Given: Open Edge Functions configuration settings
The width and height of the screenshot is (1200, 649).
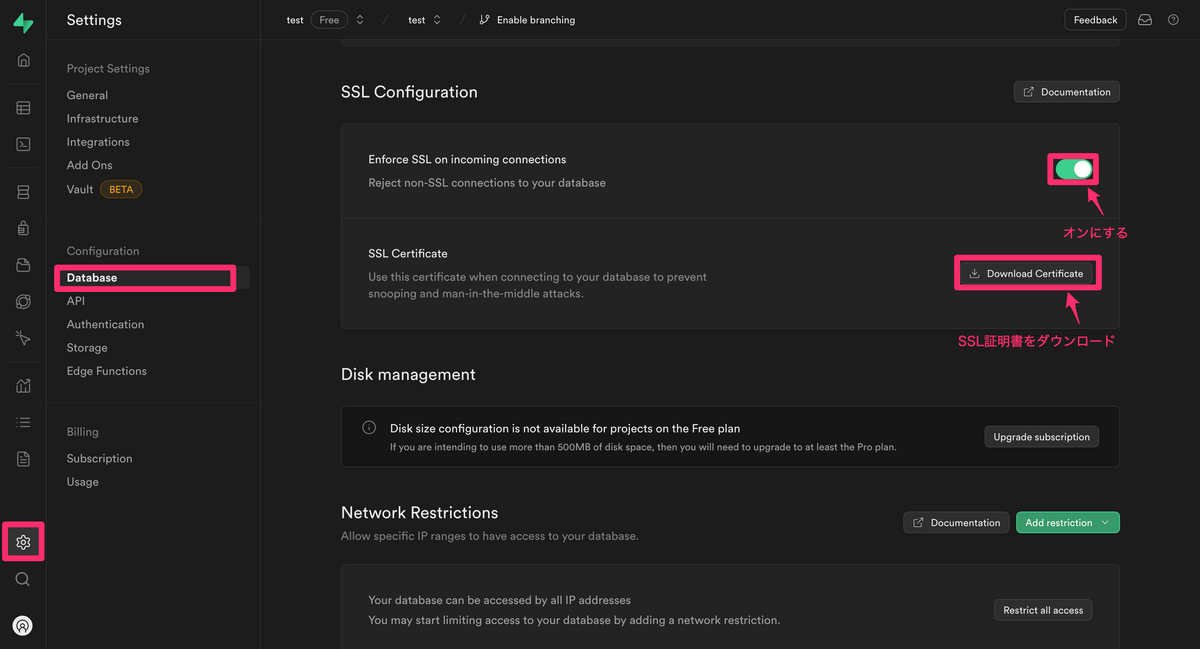Looking at the screenshot, I should [107, 371].
